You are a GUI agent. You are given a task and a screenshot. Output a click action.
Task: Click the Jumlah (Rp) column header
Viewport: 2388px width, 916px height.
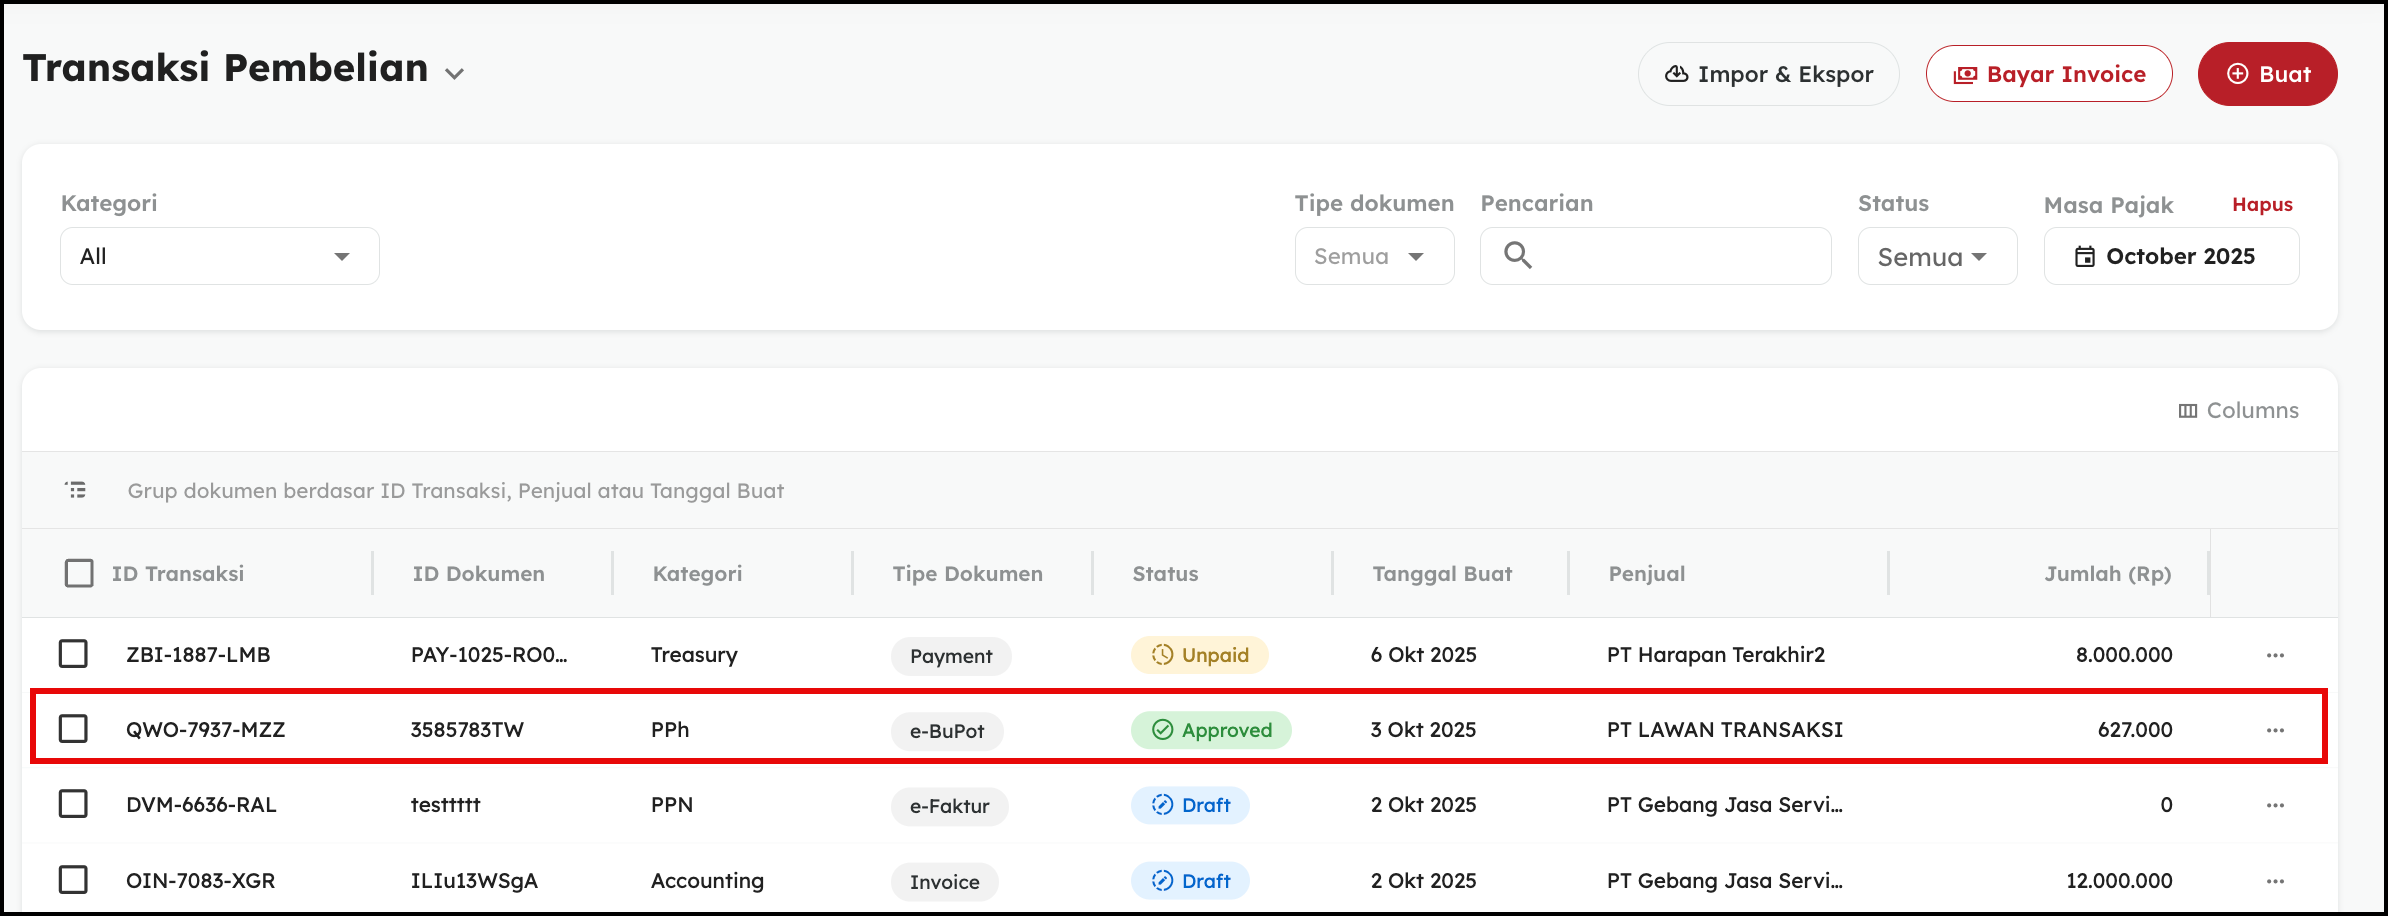click(x=2107, y=573)
